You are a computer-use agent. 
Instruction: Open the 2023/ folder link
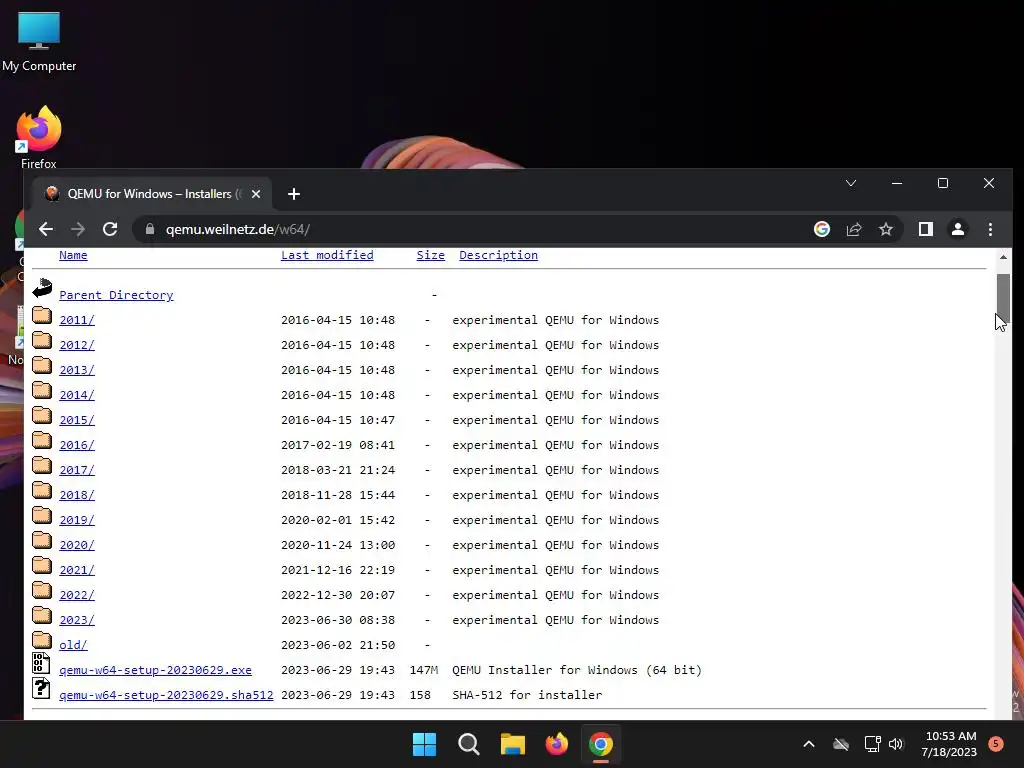77,620
